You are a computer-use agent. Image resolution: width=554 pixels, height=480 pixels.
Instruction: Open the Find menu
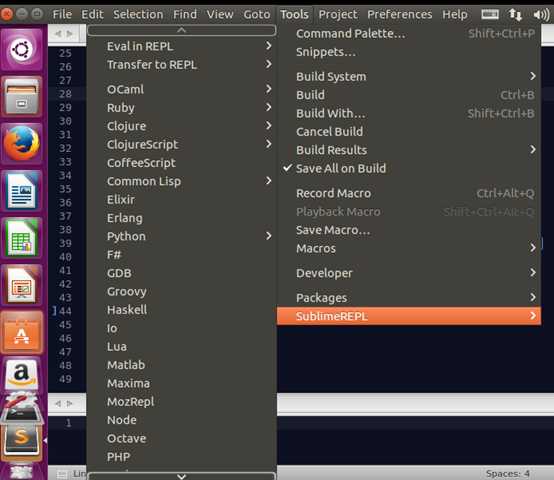click(x=185, y=14)
